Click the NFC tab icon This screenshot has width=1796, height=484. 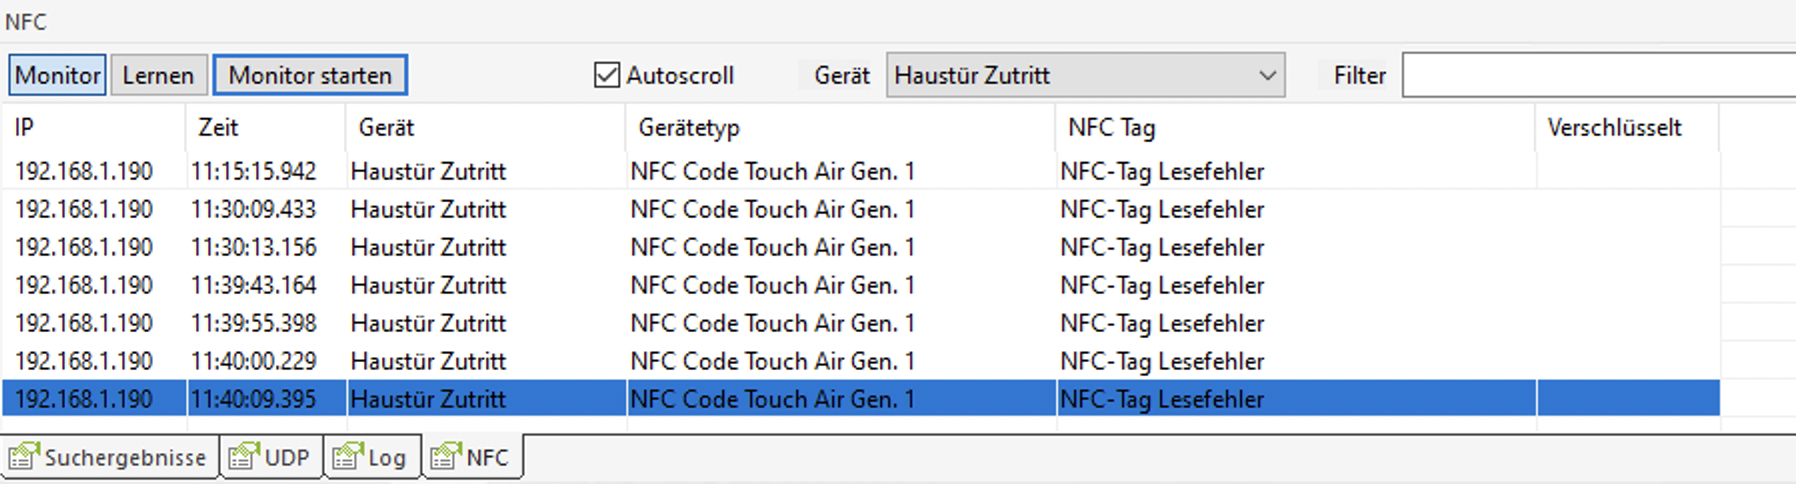click(x=445, y=457)
